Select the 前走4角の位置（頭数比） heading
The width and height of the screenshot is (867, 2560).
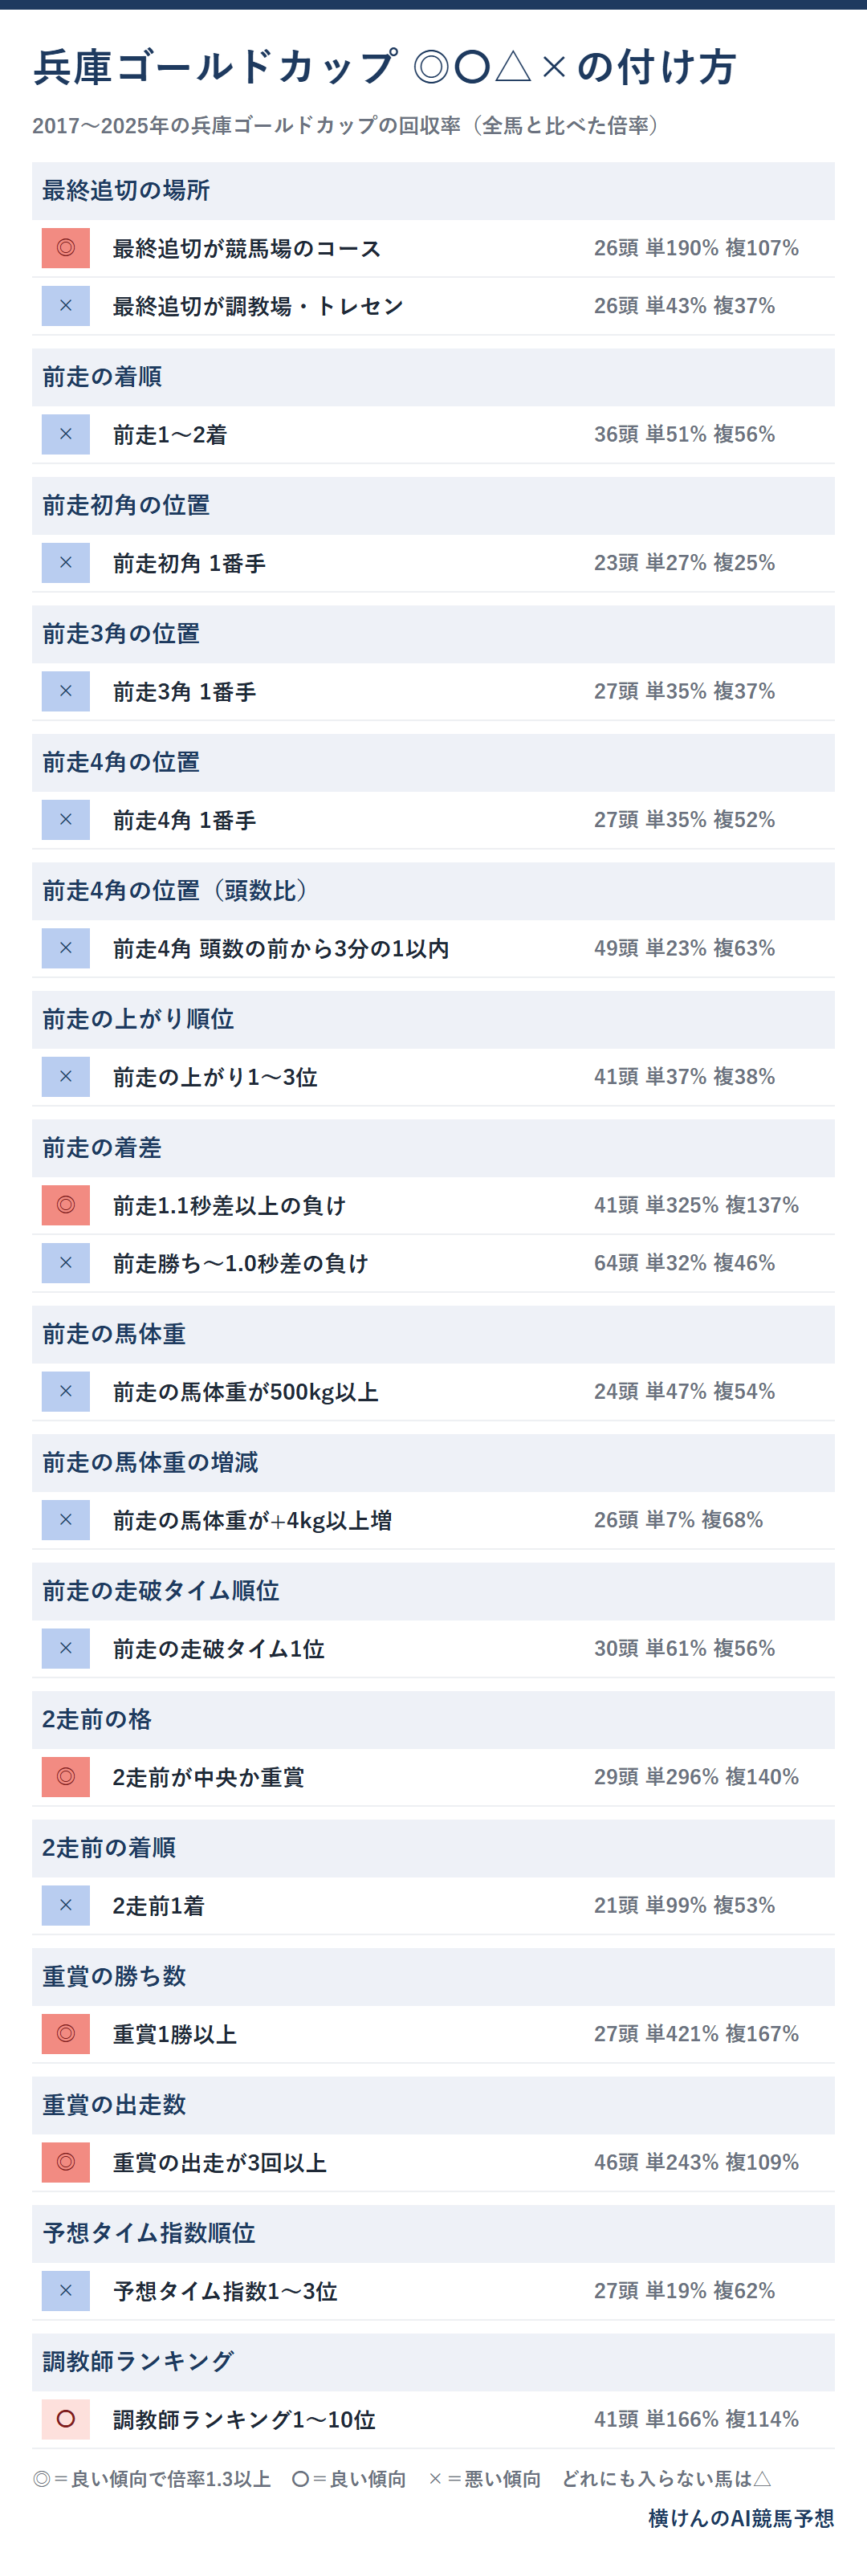(x=433, y=891)
